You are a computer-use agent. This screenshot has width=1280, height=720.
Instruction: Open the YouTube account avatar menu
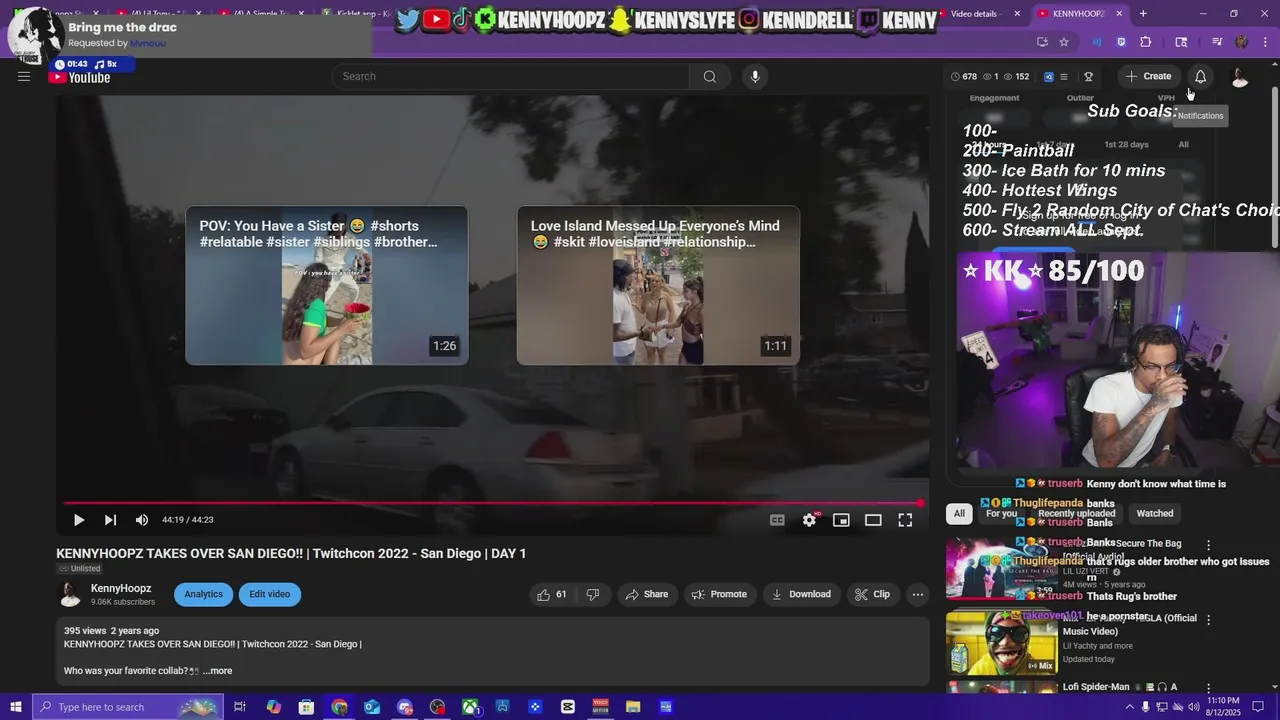[1240, 77]
